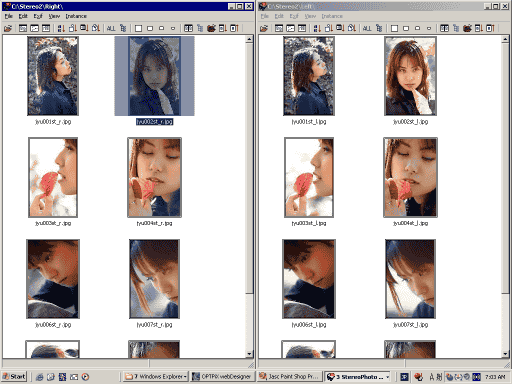Open folder icon in the Stereo2\Left toolbar
The height and width of the screenshot is (384, 512).
(x=264, y=28)
